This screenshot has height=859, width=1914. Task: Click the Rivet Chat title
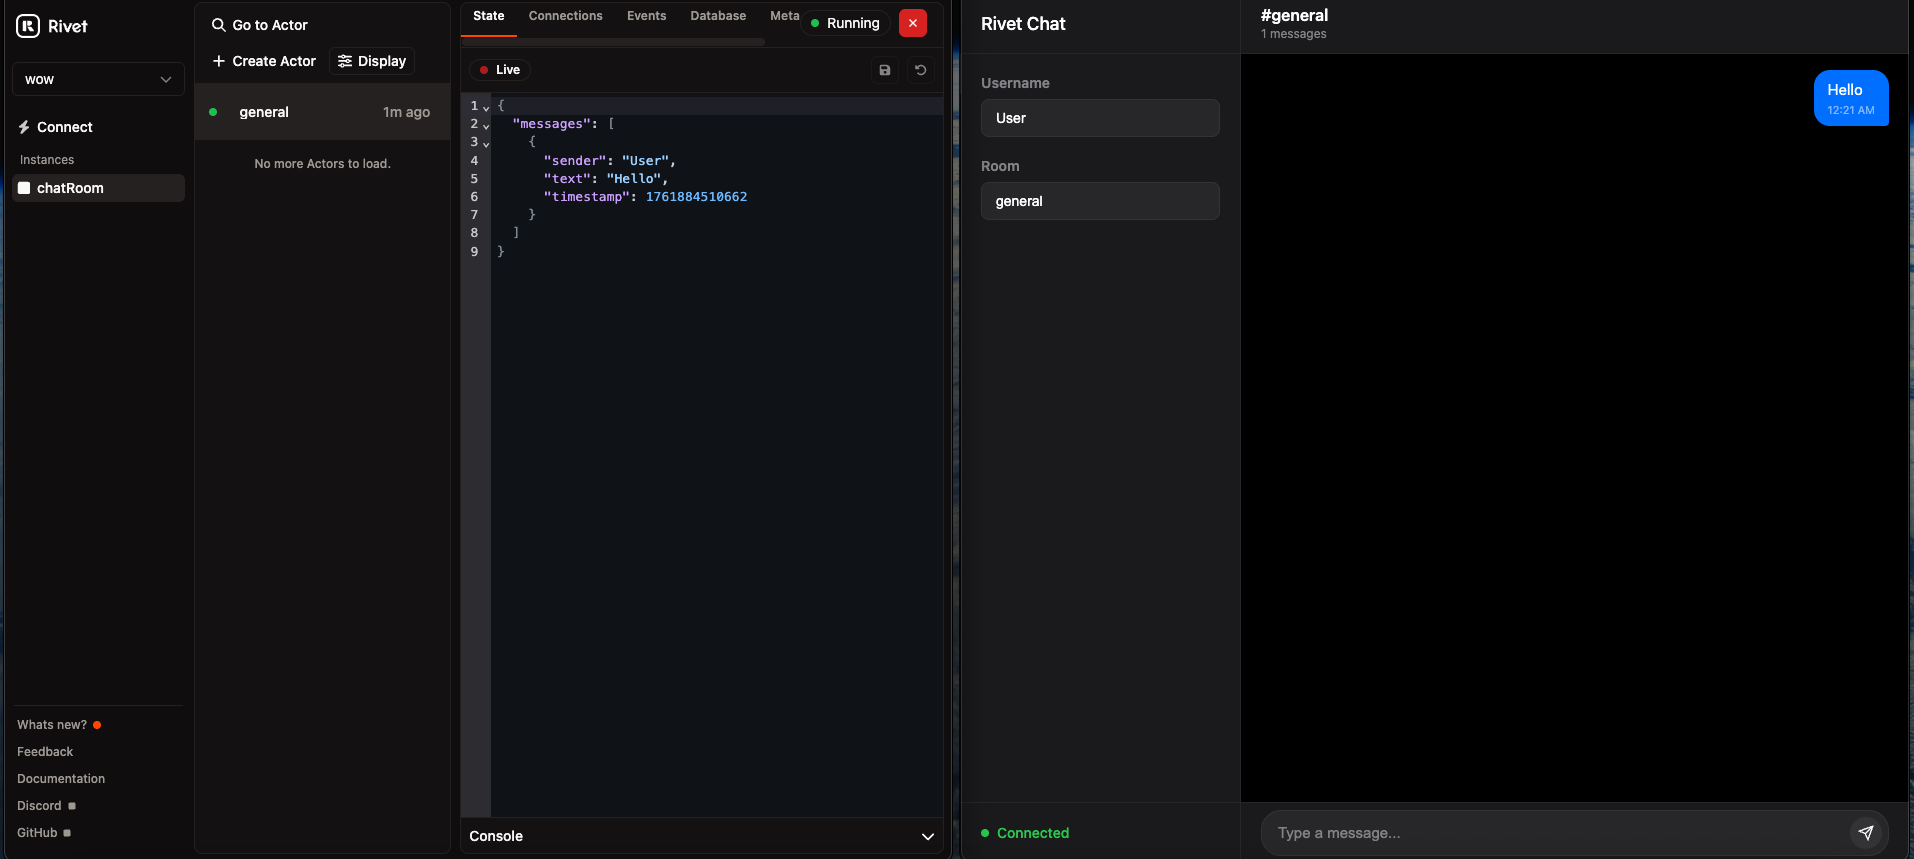(1023, 24)
